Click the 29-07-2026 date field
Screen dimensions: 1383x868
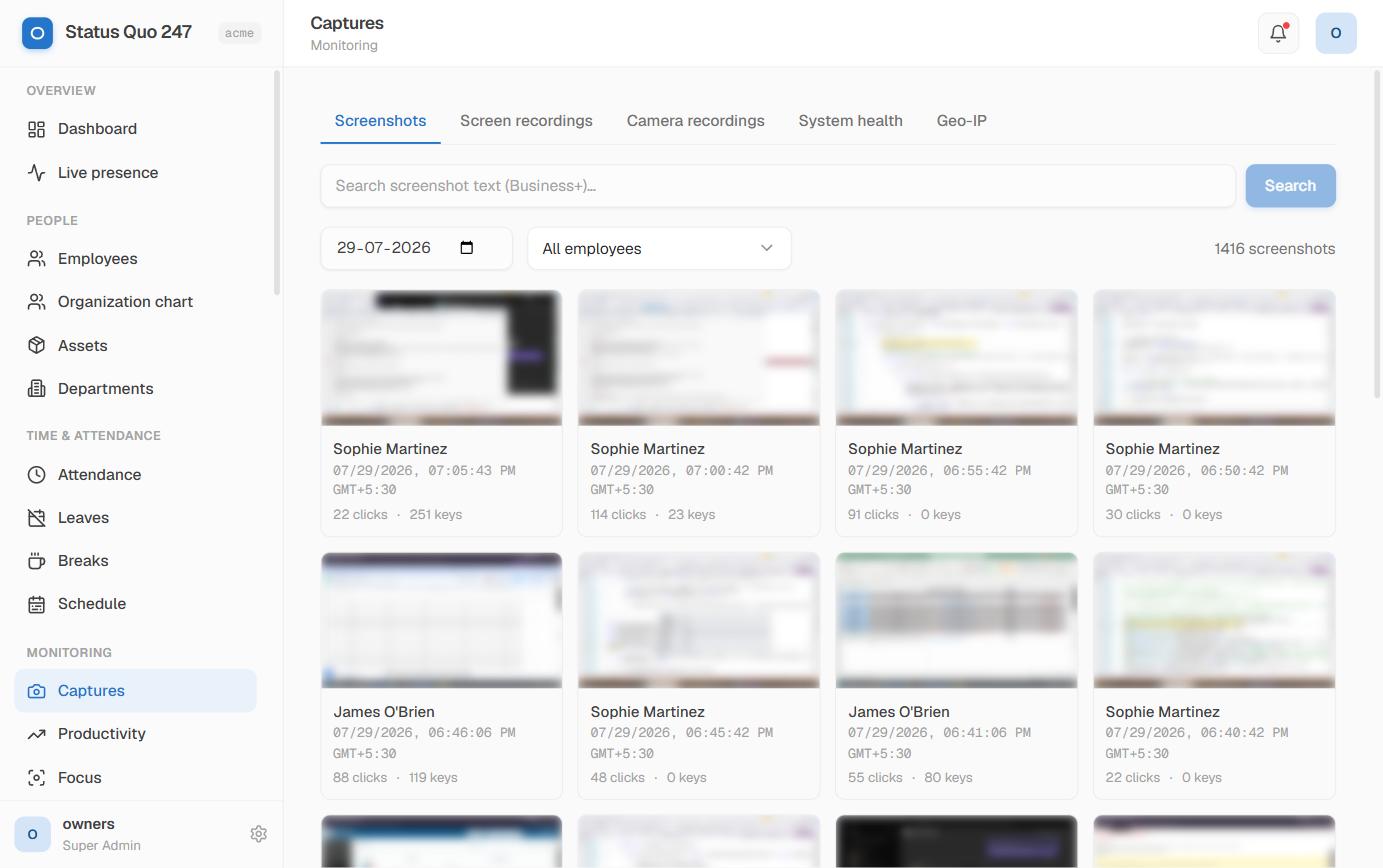pos(416,248)
